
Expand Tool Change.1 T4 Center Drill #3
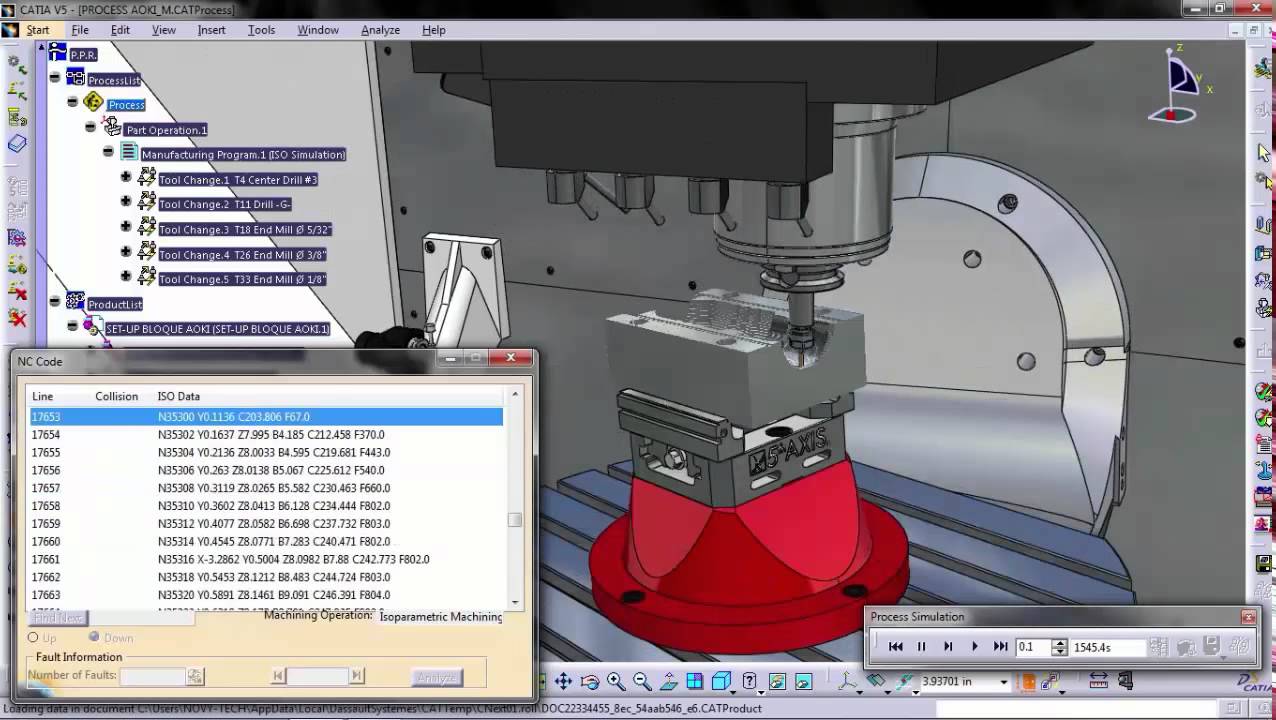(x=126, y=177)
